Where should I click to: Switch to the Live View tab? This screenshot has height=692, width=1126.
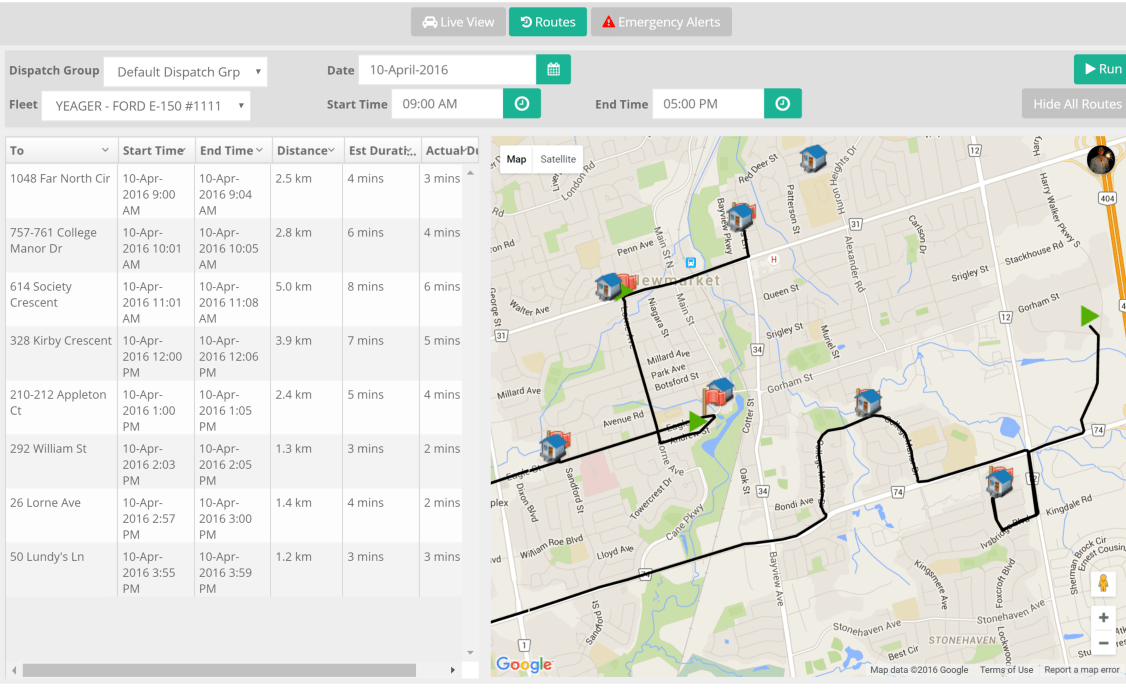(458, 21)
